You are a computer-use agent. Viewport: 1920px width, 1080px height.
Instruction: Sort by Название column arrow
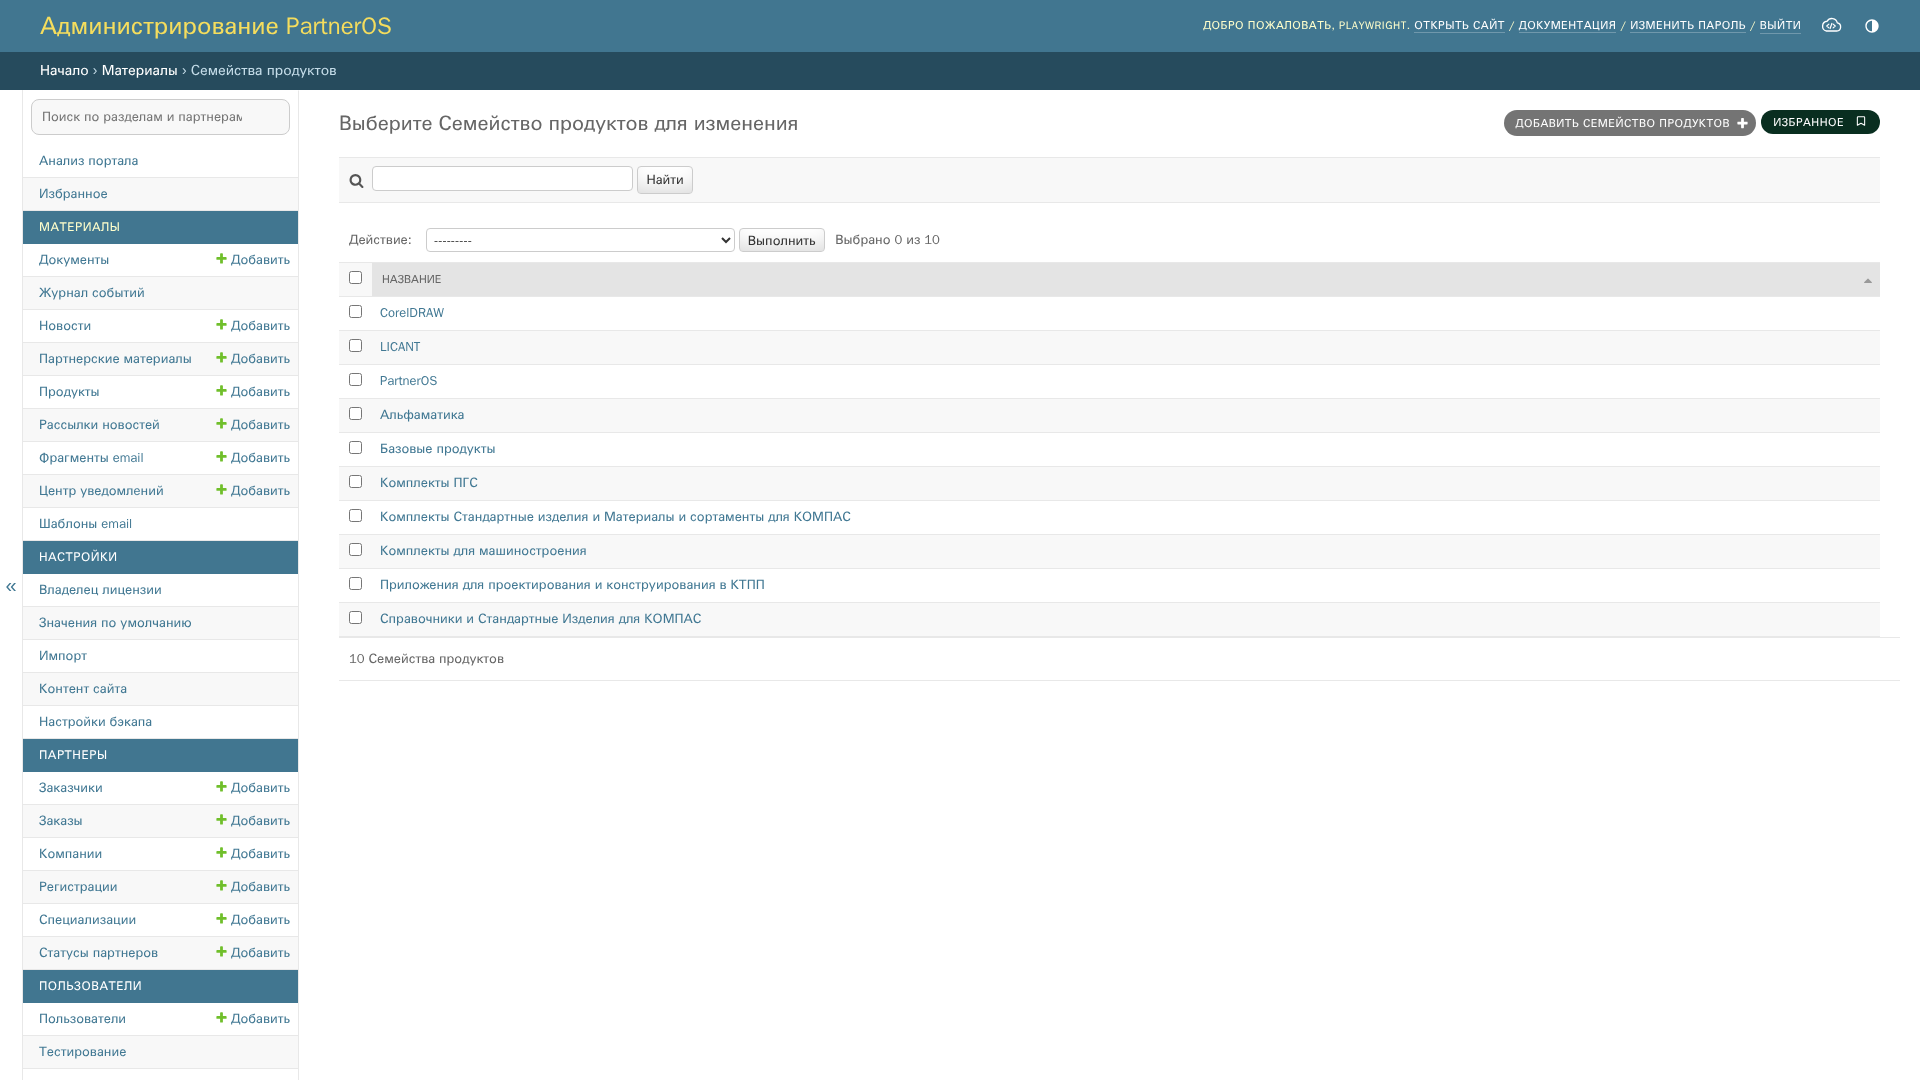[x=1867, y=281]
